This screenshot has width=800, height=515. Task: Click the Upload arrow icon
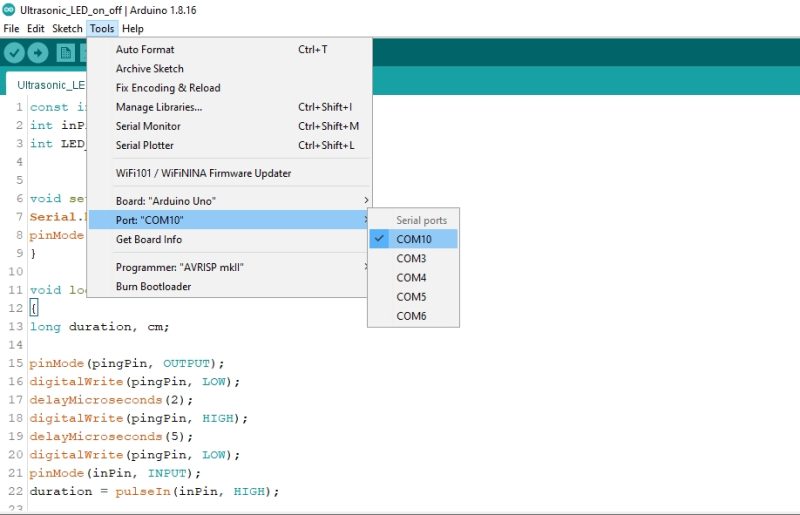tap(38, 53)
